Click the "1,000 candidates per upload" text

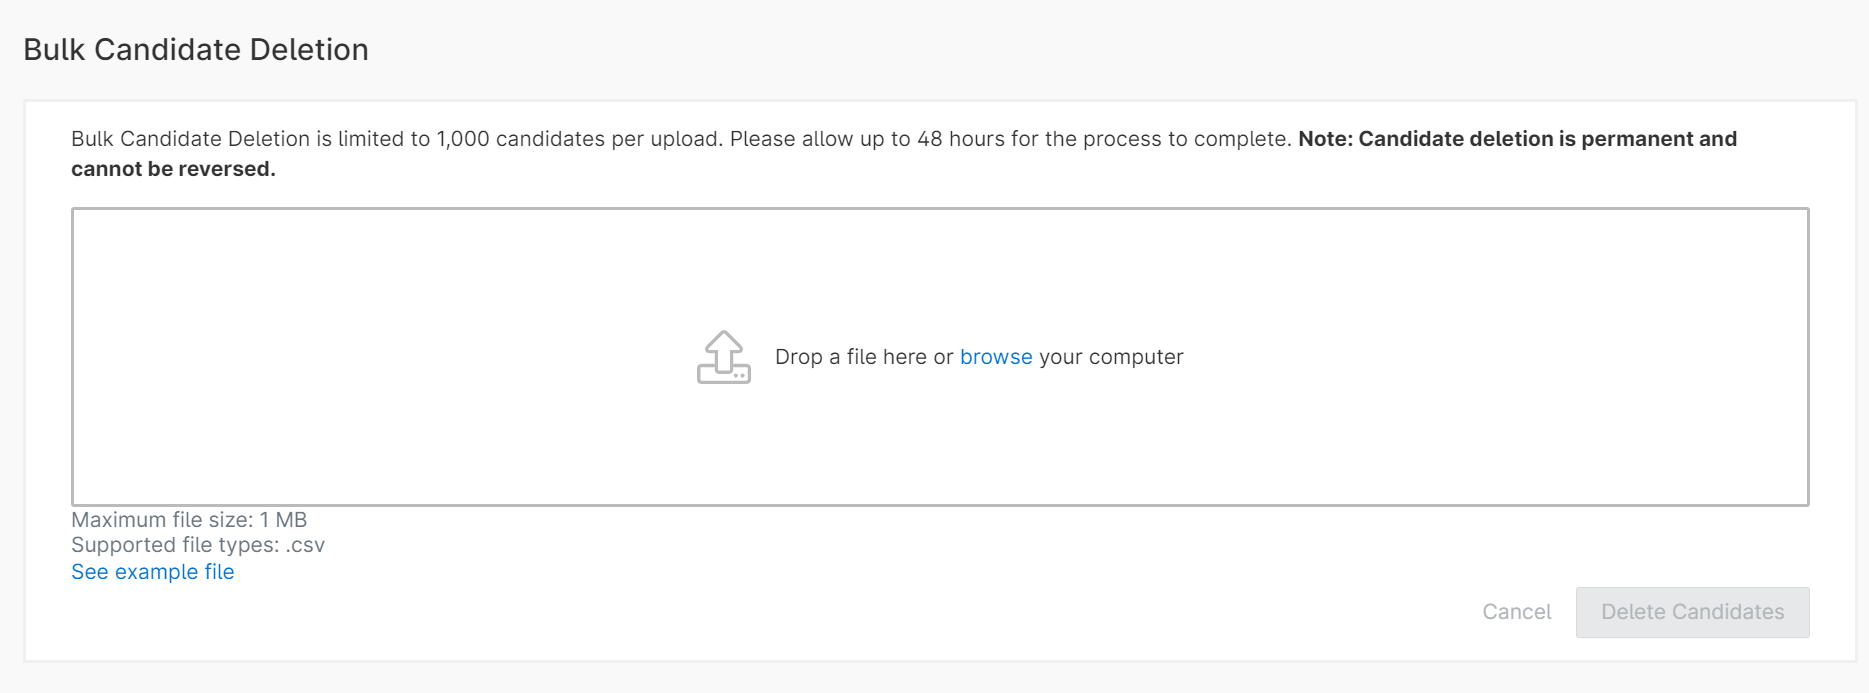point(578,139)
